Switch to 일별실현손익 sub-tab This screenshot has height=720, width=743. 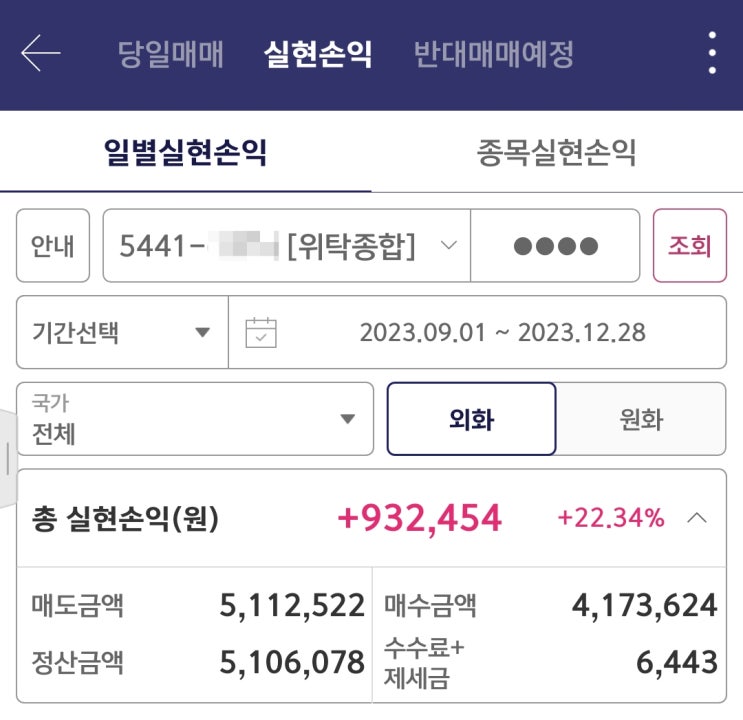tap(185, 153)
